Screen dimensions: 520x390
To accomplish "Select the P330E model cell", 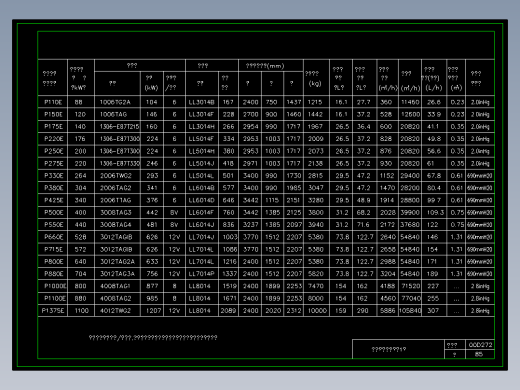I will coord(53,176).
